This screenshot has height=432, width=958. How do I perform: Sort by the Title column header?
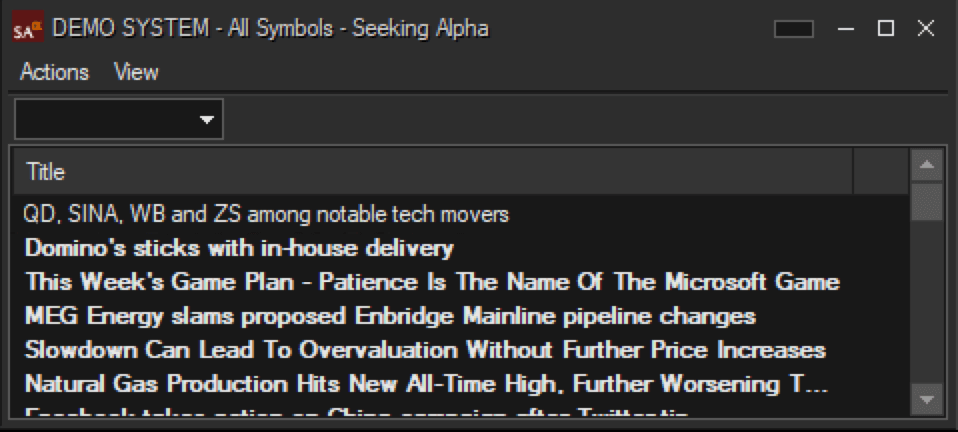click(433, 172)
